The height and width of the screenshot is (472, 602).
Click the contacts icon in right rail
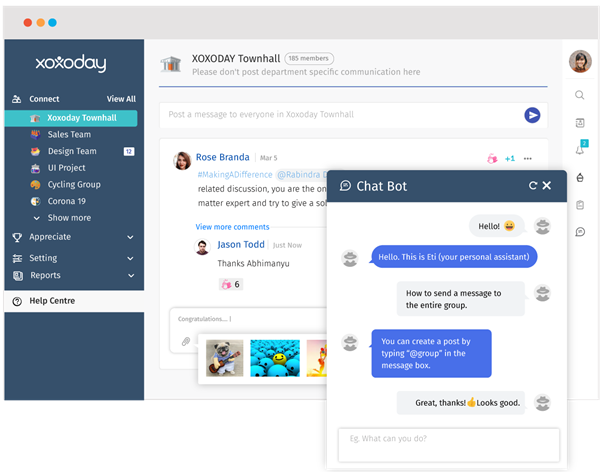pos(580,123)
